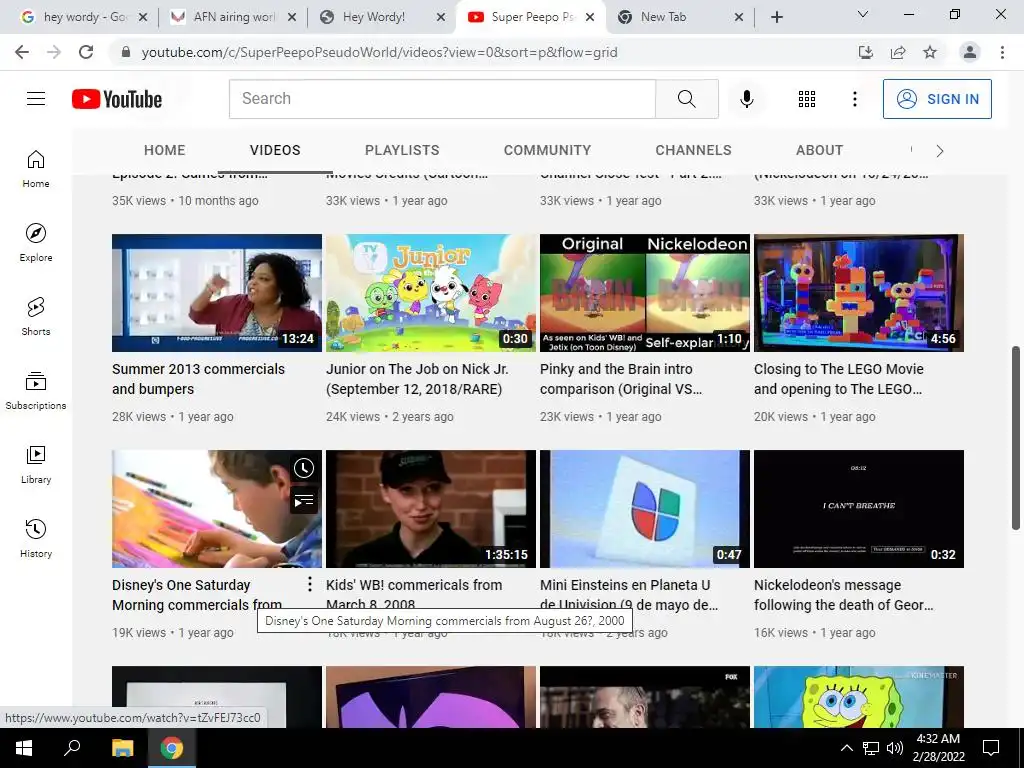Switch to the HOME channel tab
This screenshot has width=1024, height=768.
pos(165,150)
